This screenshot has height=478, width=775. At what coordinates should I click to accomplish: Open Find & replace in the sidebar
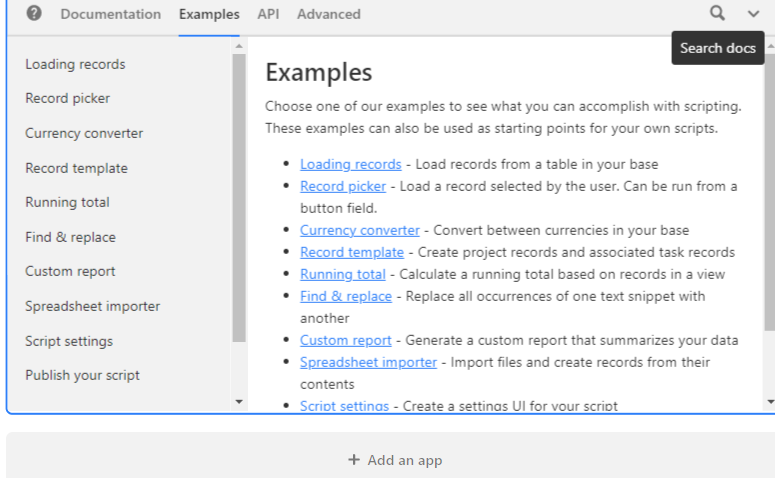pos(70,237)
